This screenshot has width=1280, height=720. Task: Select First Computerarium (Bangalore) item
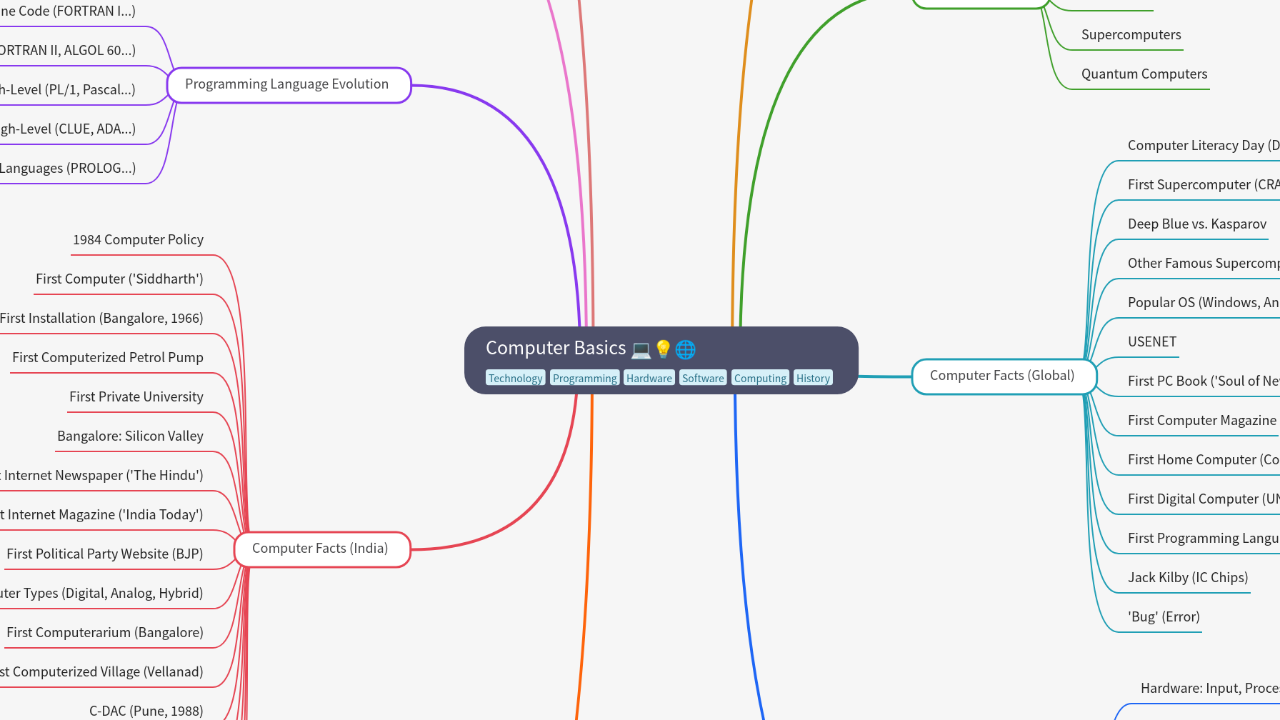point(104,633)
